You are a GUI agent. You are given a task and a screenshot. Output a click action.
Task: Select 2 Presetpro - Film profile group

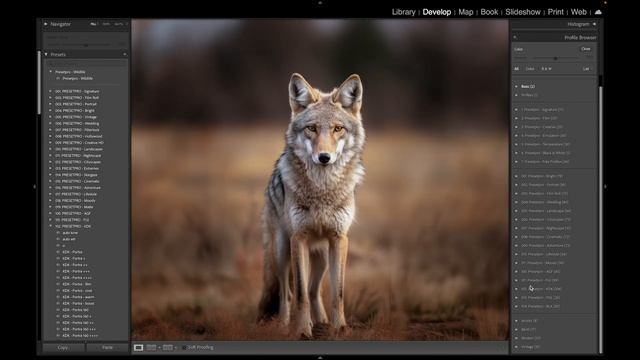(x=539, y=118)
